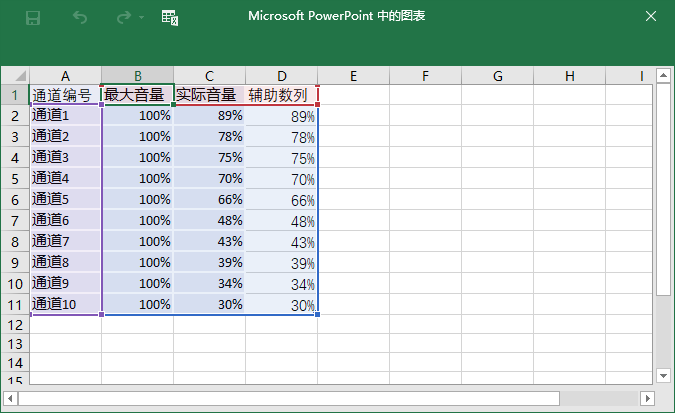Click 66% in the 实际音量 column

pos(210,199)
